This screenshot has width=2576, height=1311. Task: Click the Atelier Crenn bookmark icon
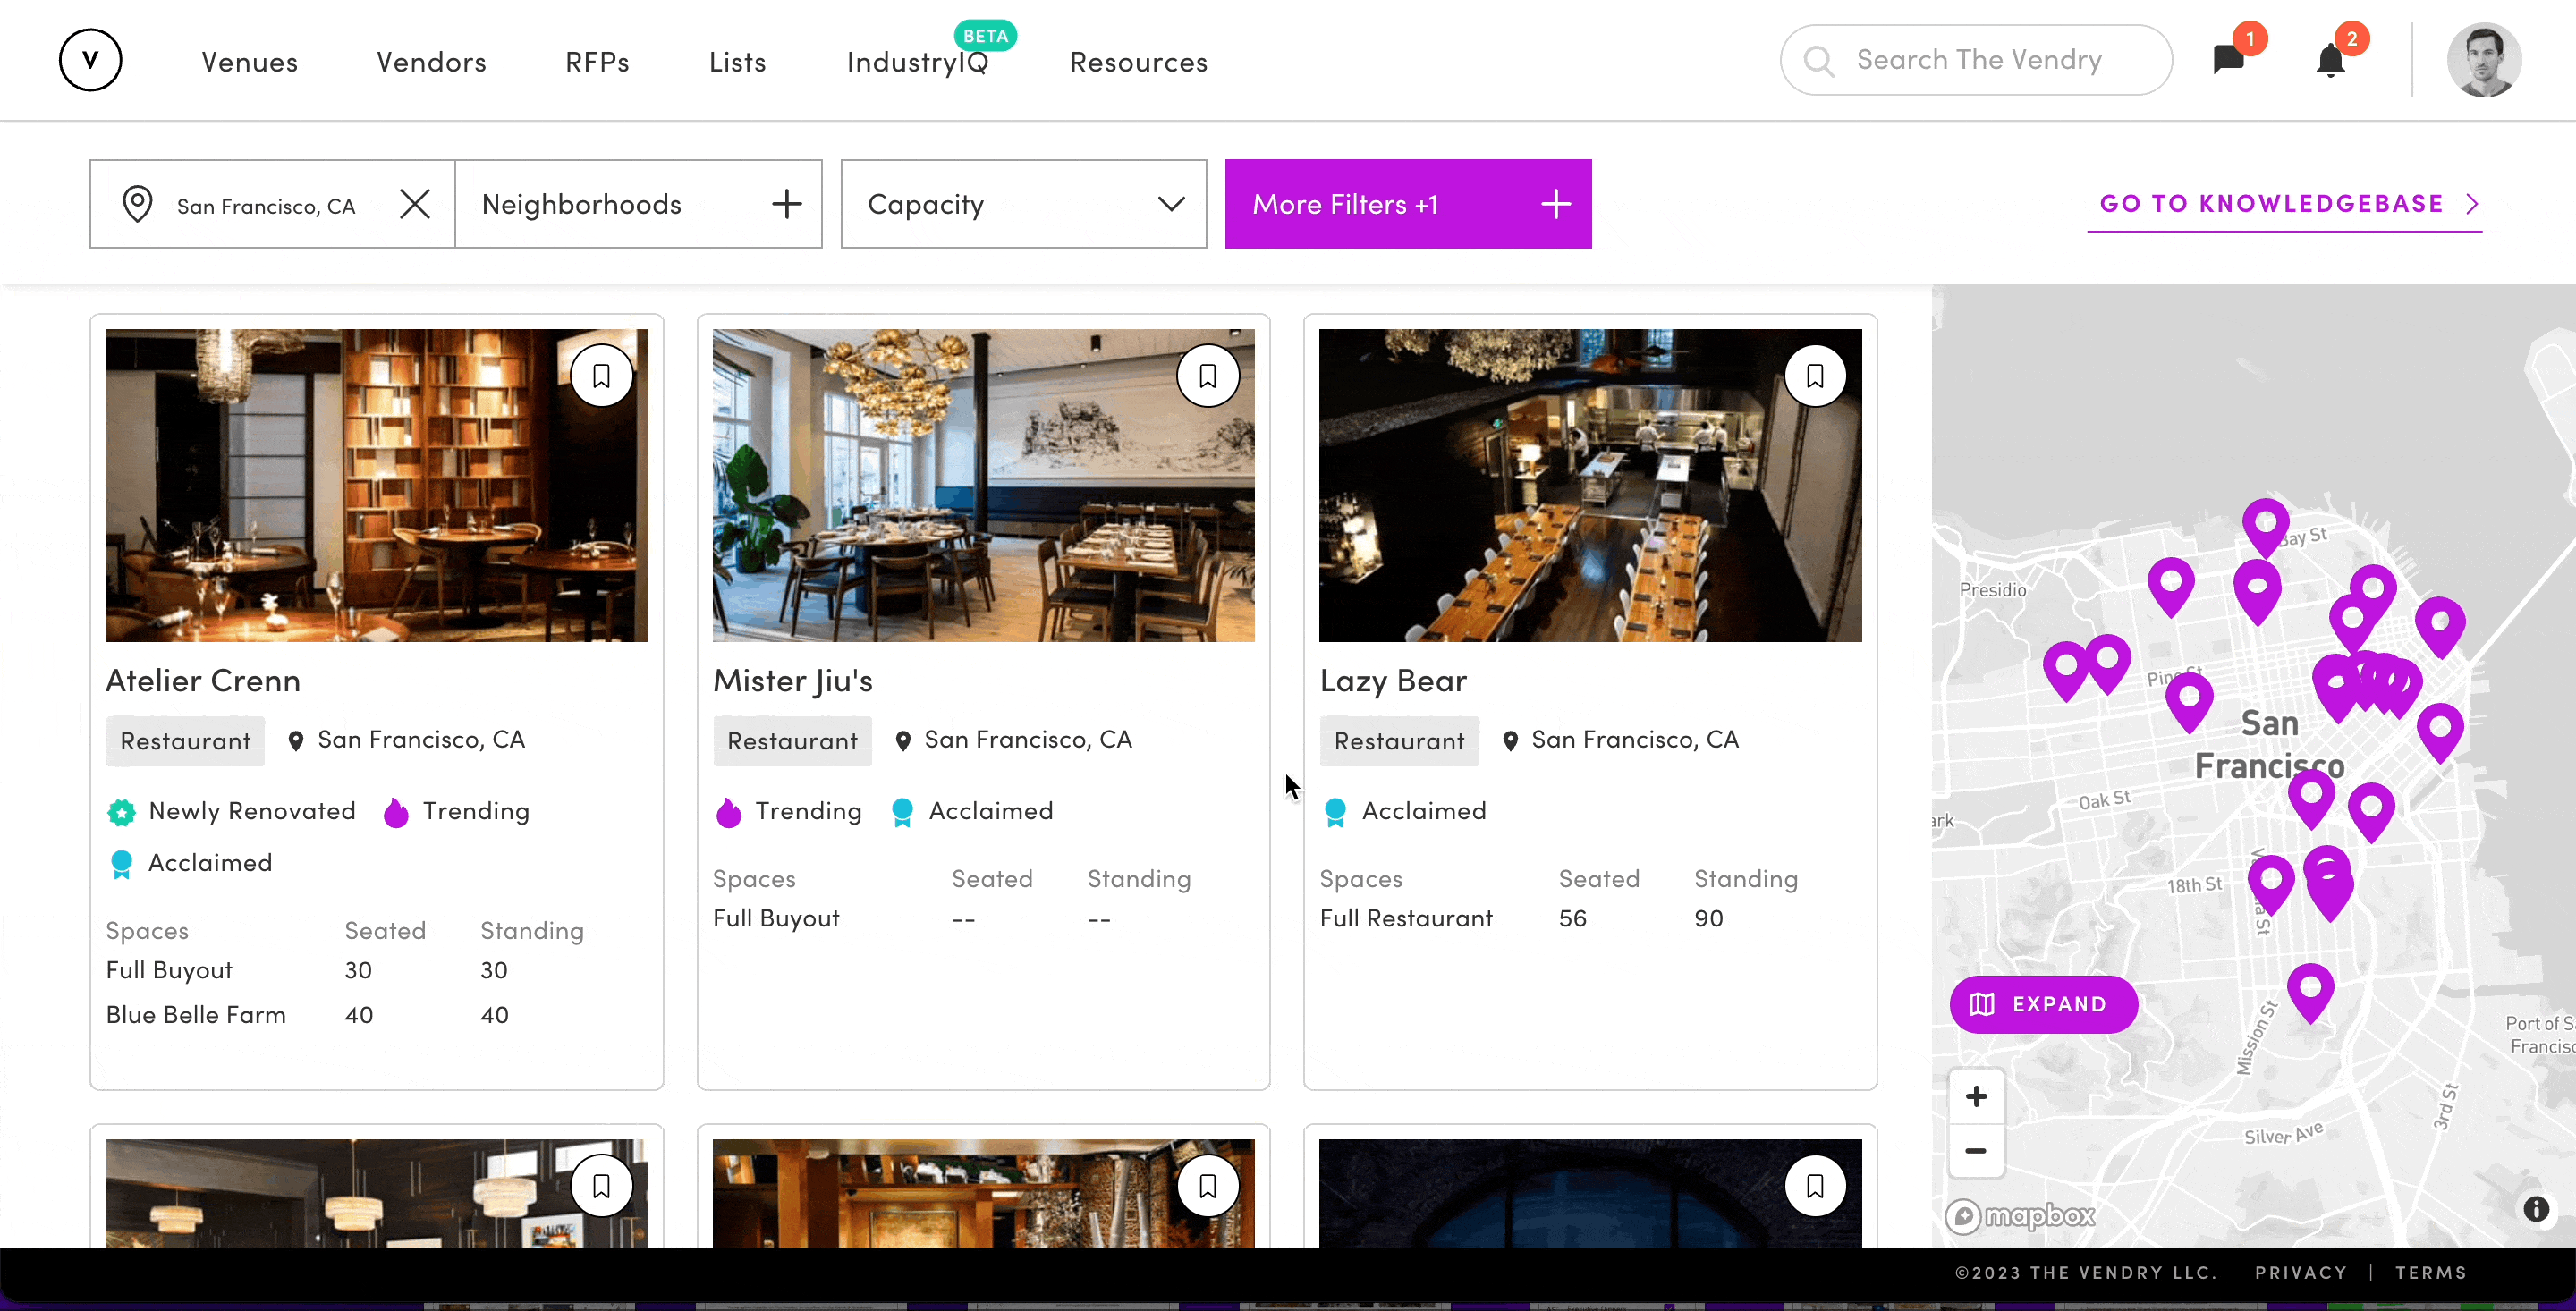[602, 373]
